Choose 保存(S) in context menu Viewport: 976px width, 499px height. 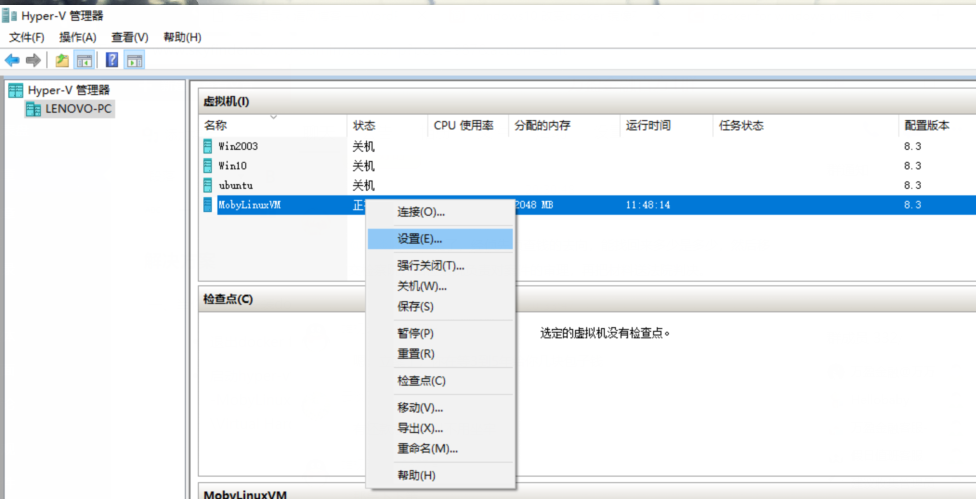(440, 307)
